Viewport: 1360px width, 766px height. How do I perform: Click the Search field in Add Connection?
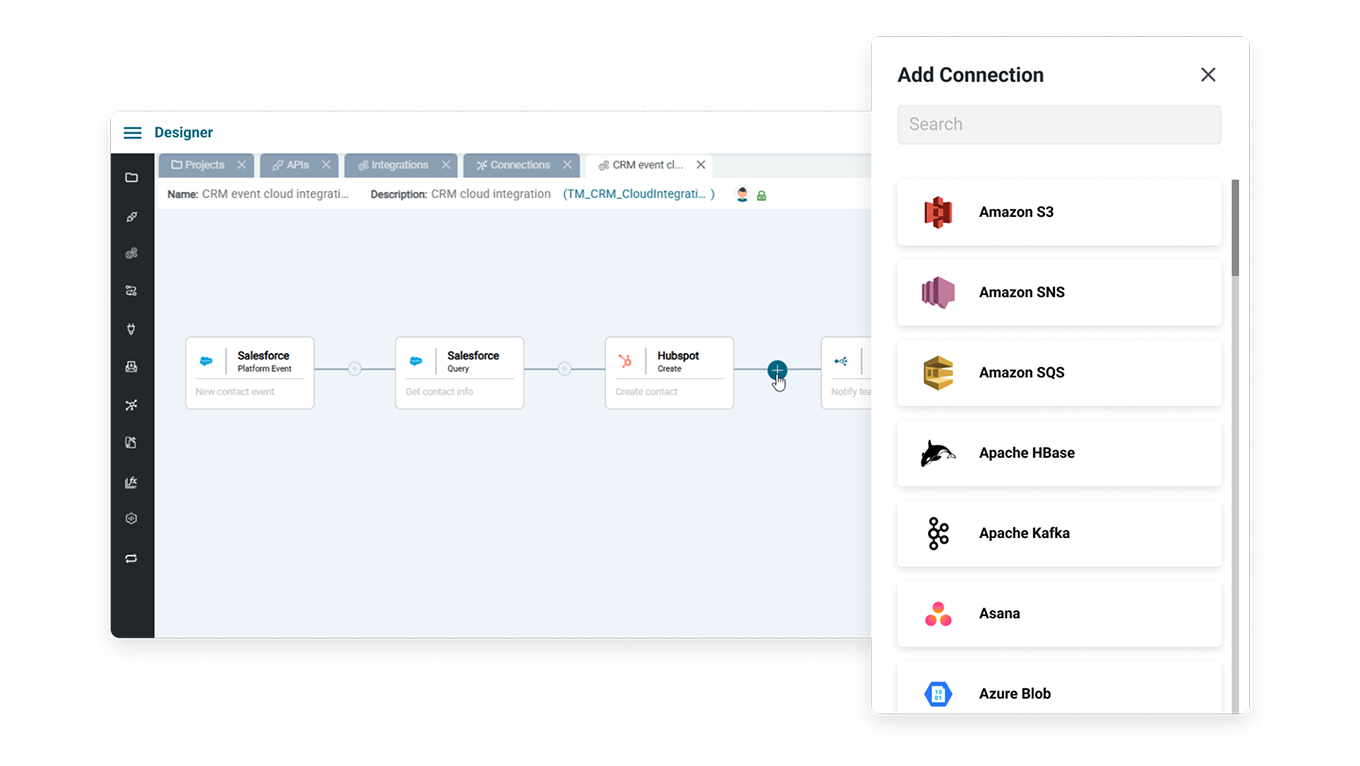point(1059,125)
